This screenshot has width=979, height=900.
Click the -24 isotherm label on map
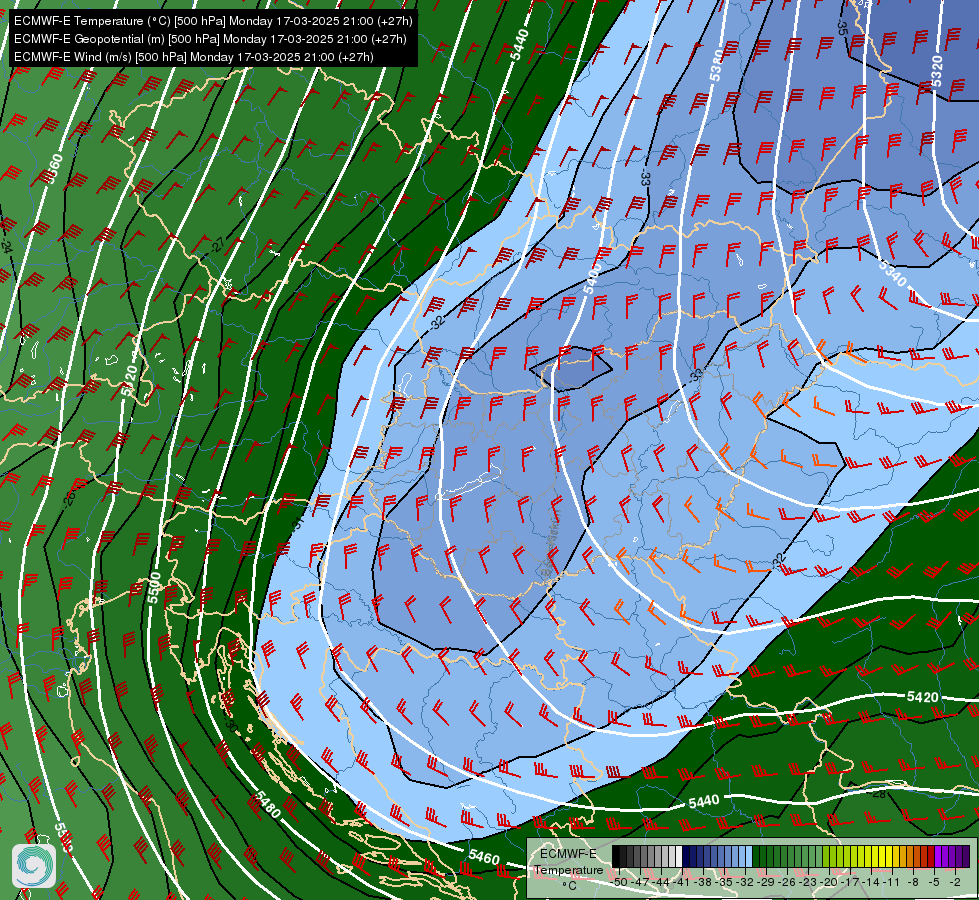click(7, 244)
